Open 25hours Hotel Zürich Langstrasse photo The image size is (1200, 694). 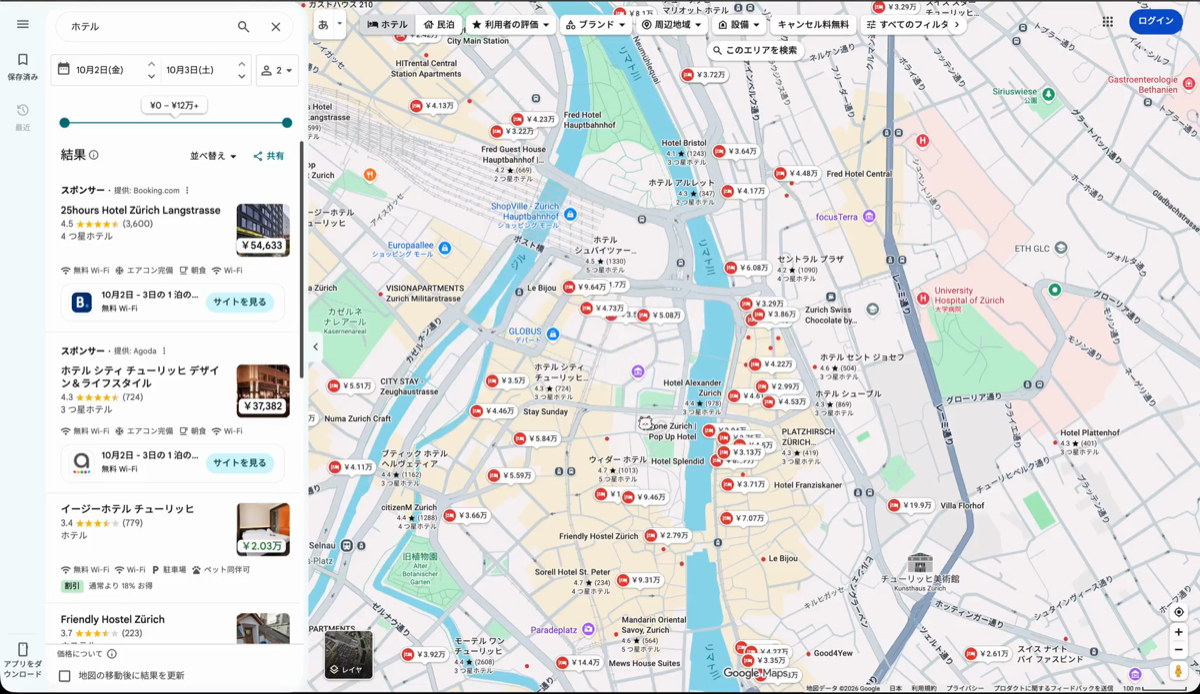tap(263, 230)
